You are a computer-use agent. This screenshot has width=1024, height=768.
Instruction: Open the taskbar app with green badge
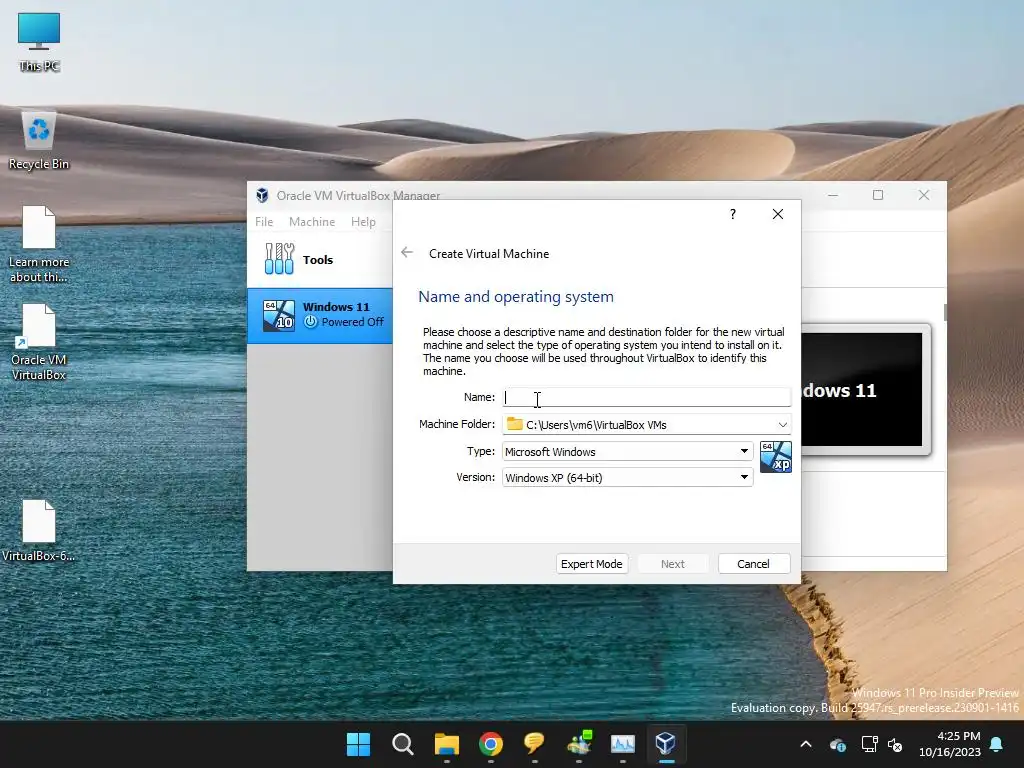click(579, 743)
